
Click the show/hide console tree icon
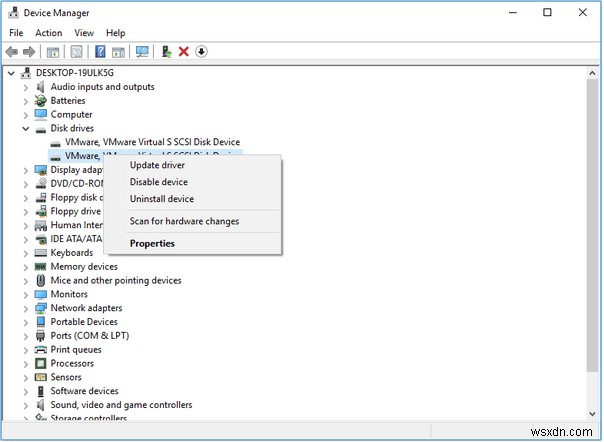(x=53, y=52)
